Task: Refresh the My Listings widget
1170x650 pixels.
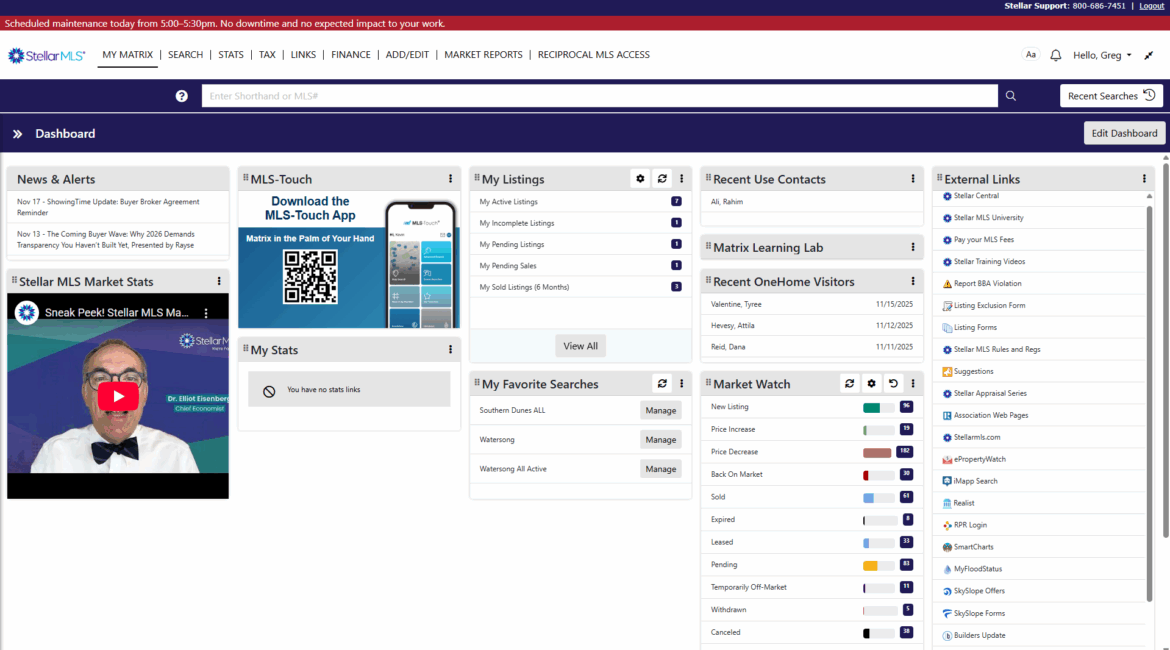Action: [661, 179]
